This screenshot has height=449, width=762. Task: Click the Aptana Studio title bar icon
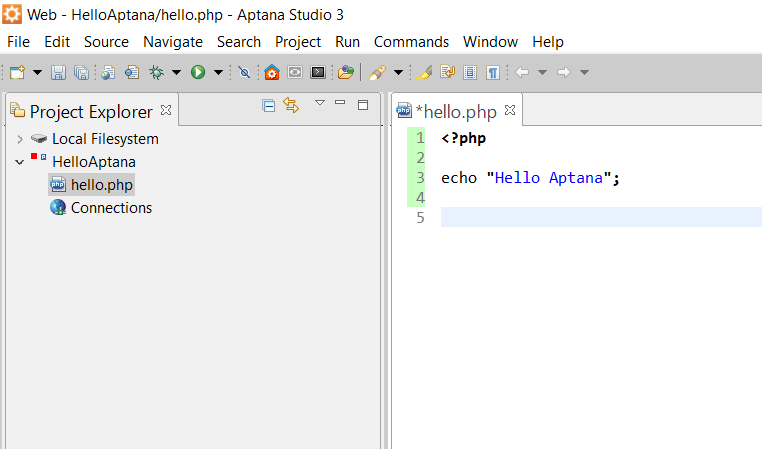pos(12,14)
